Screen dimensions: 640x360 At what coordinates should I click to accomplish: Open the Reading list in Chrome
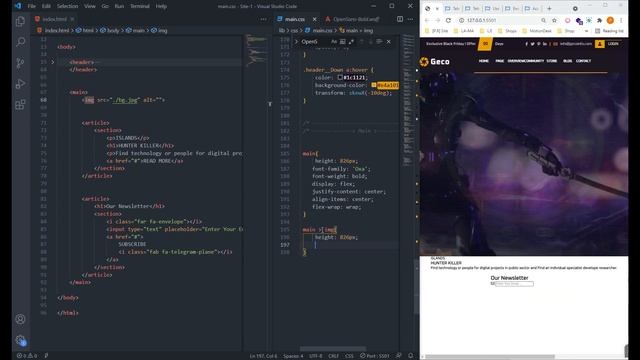[x=609, y=31]
